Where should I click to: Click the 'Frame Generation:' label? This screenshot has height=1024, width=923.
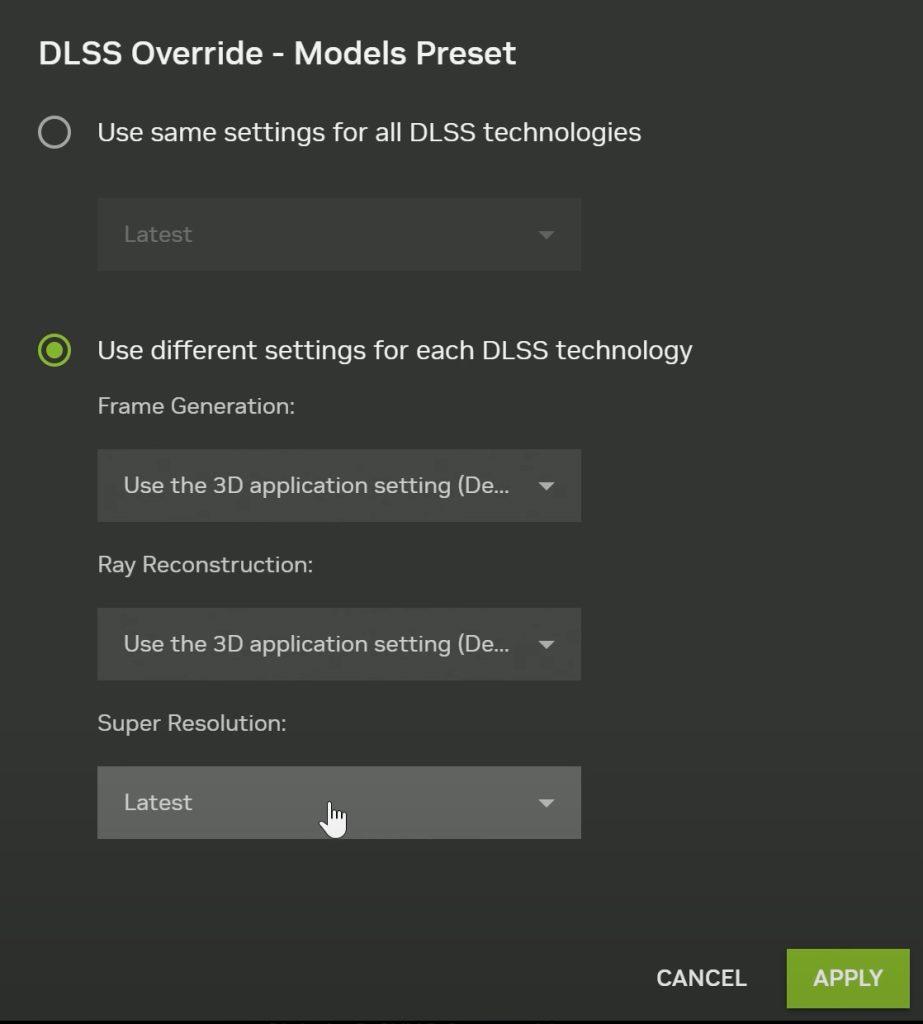pos(196,406)
